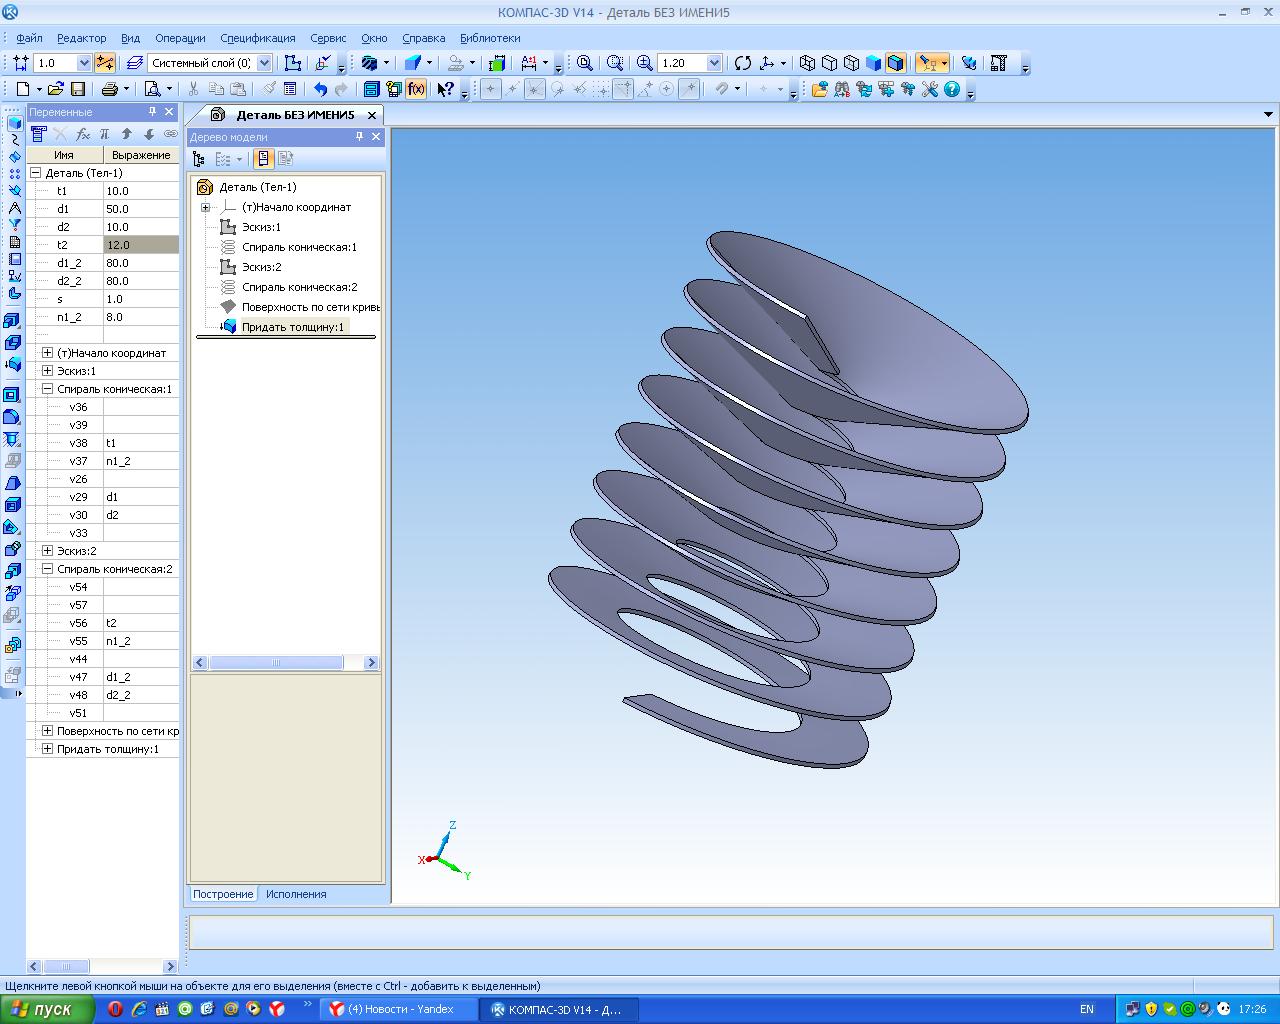Open the orientation dropdown arrow
The image size is (1280, 1024).
click(783, 63)
